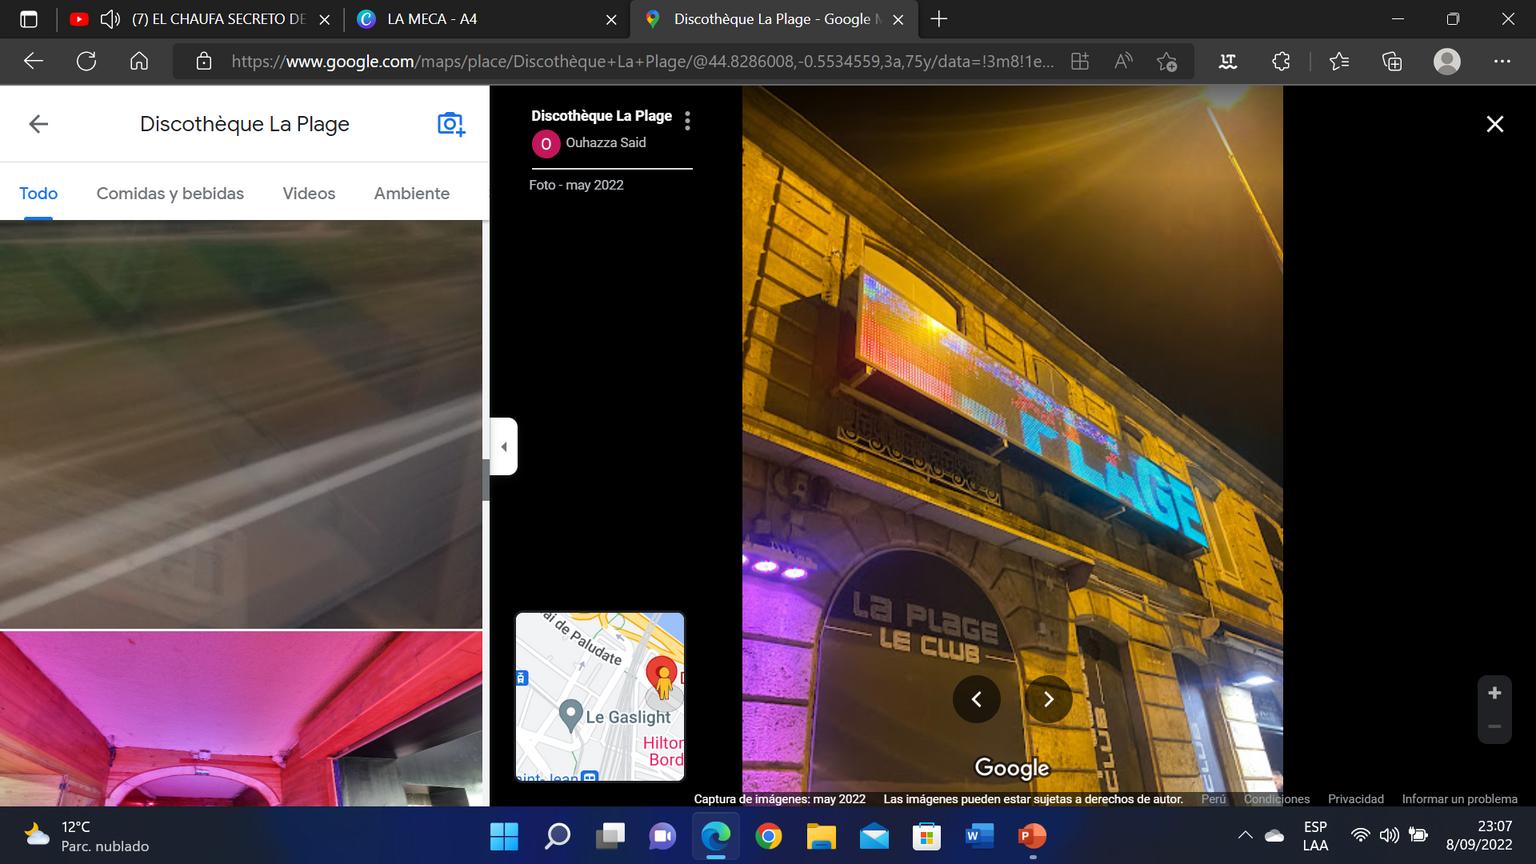
Task: Show hidden system tray icons
Action: 1245,836
